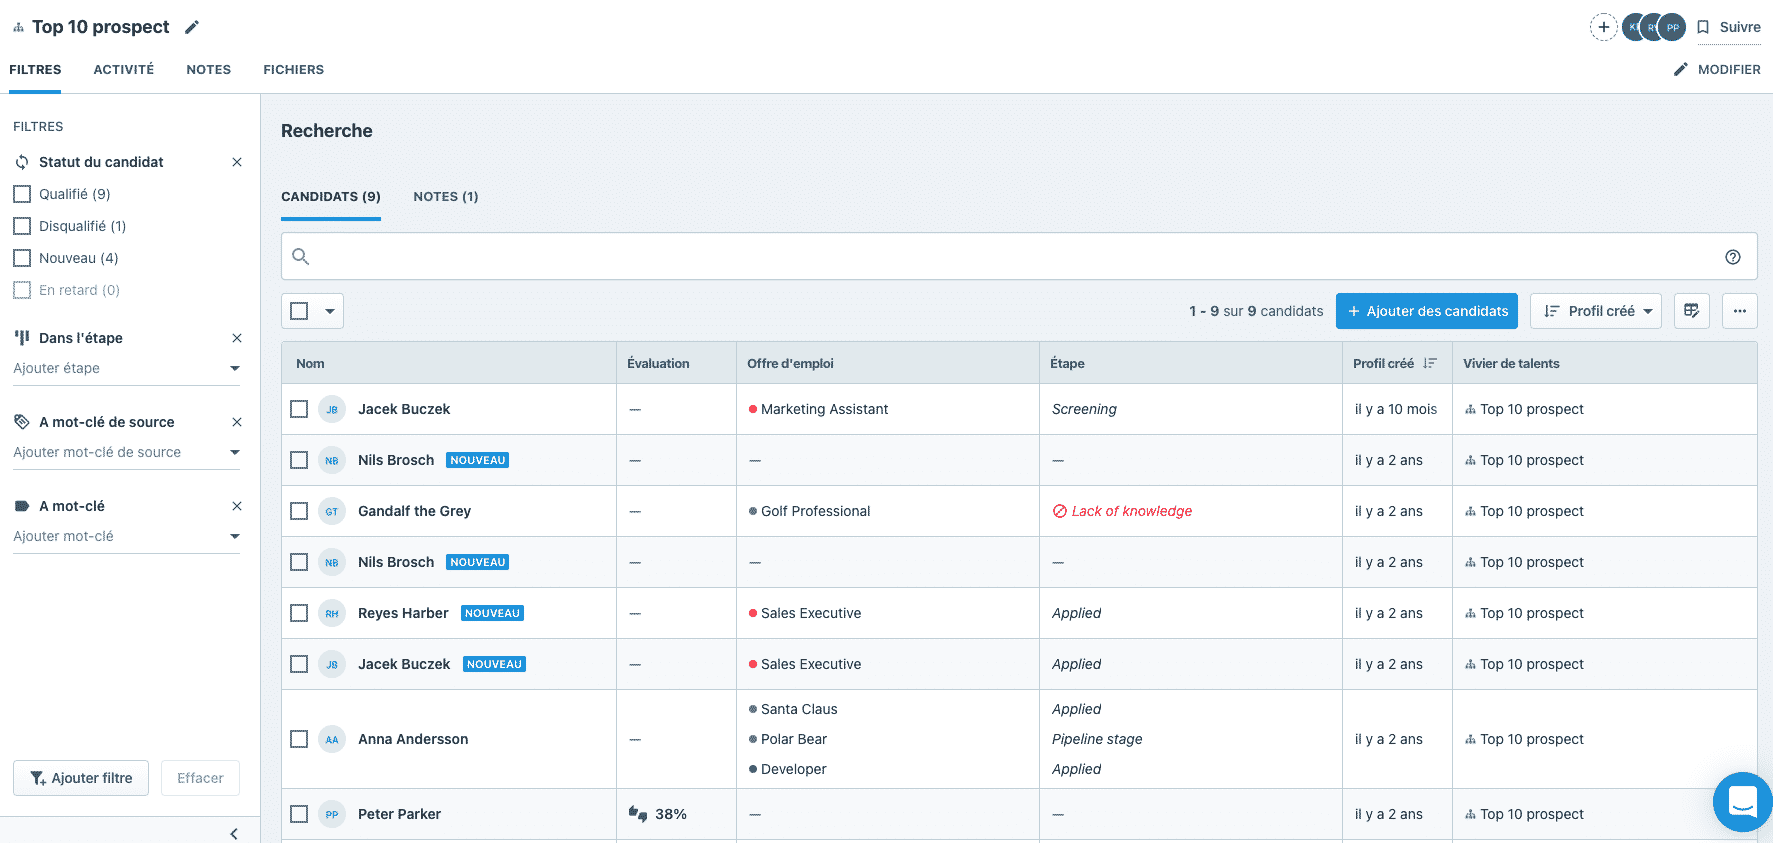The image size is (1773, 843).
Task: Open the NOTES (1) tab
Action: [445, 197]
